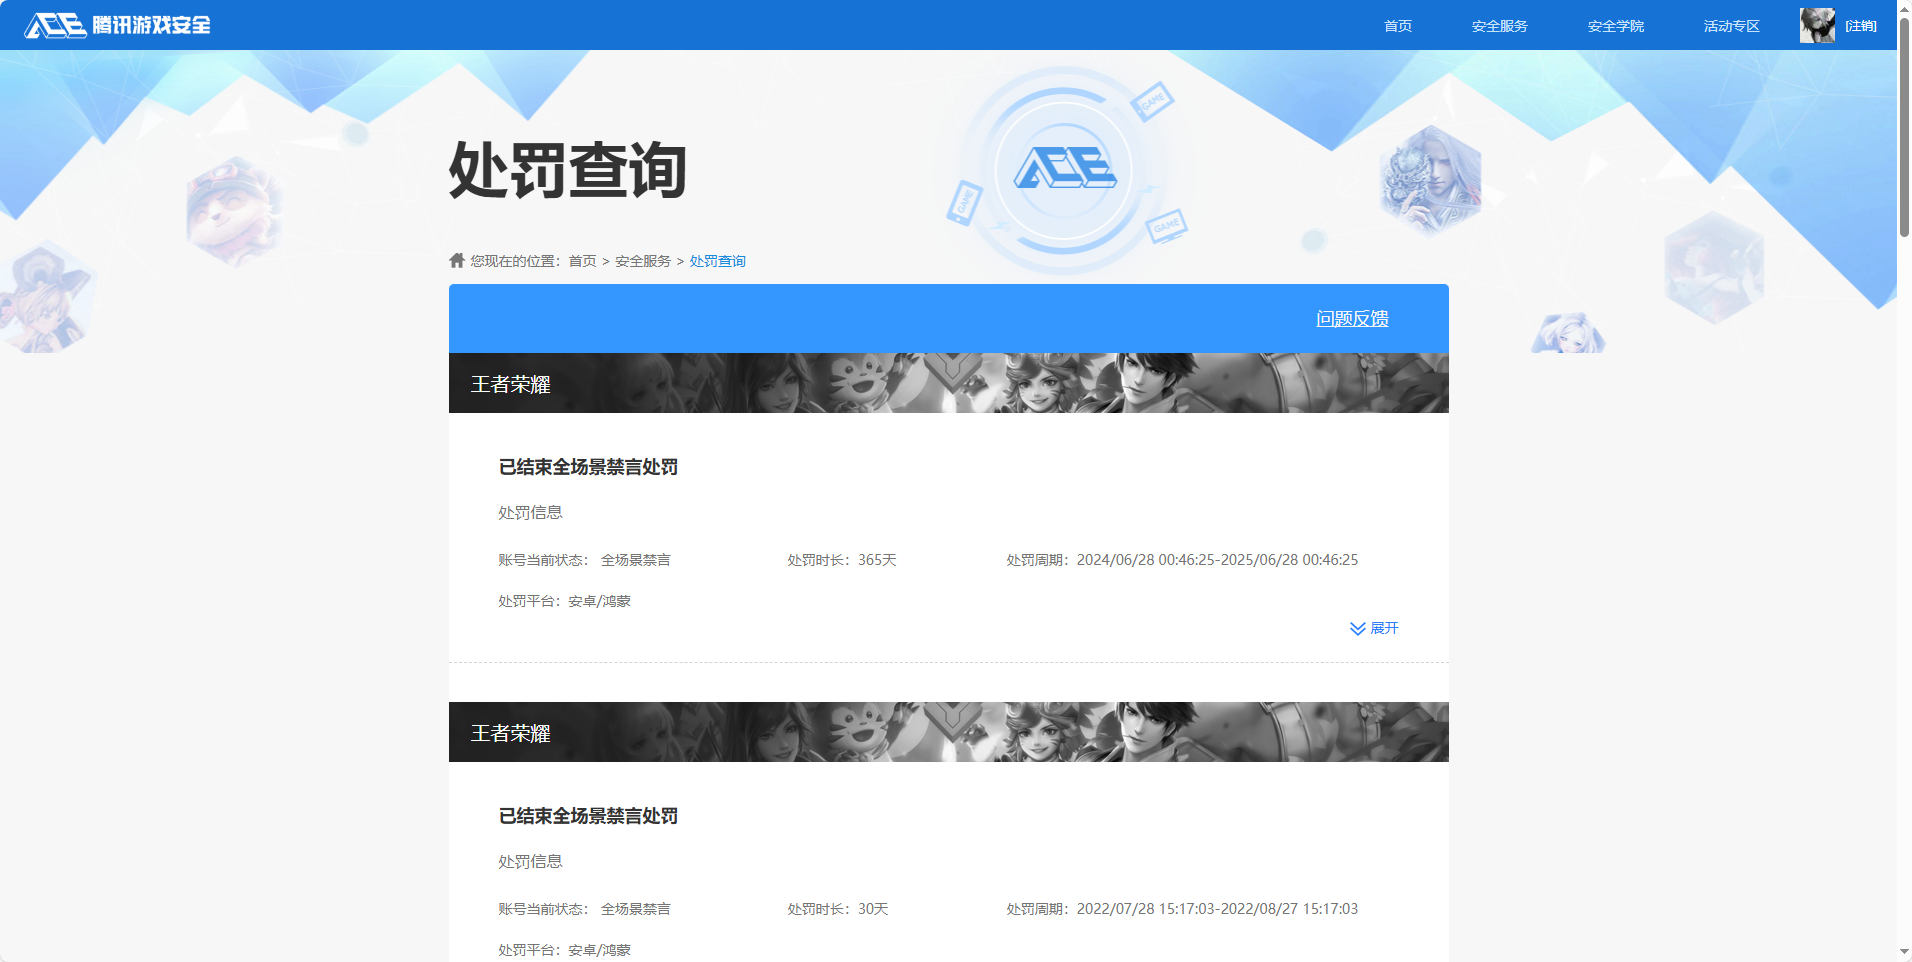Click the home icon in the breadcrumb
The image size is (1912, 962).
tap(455, 259)
